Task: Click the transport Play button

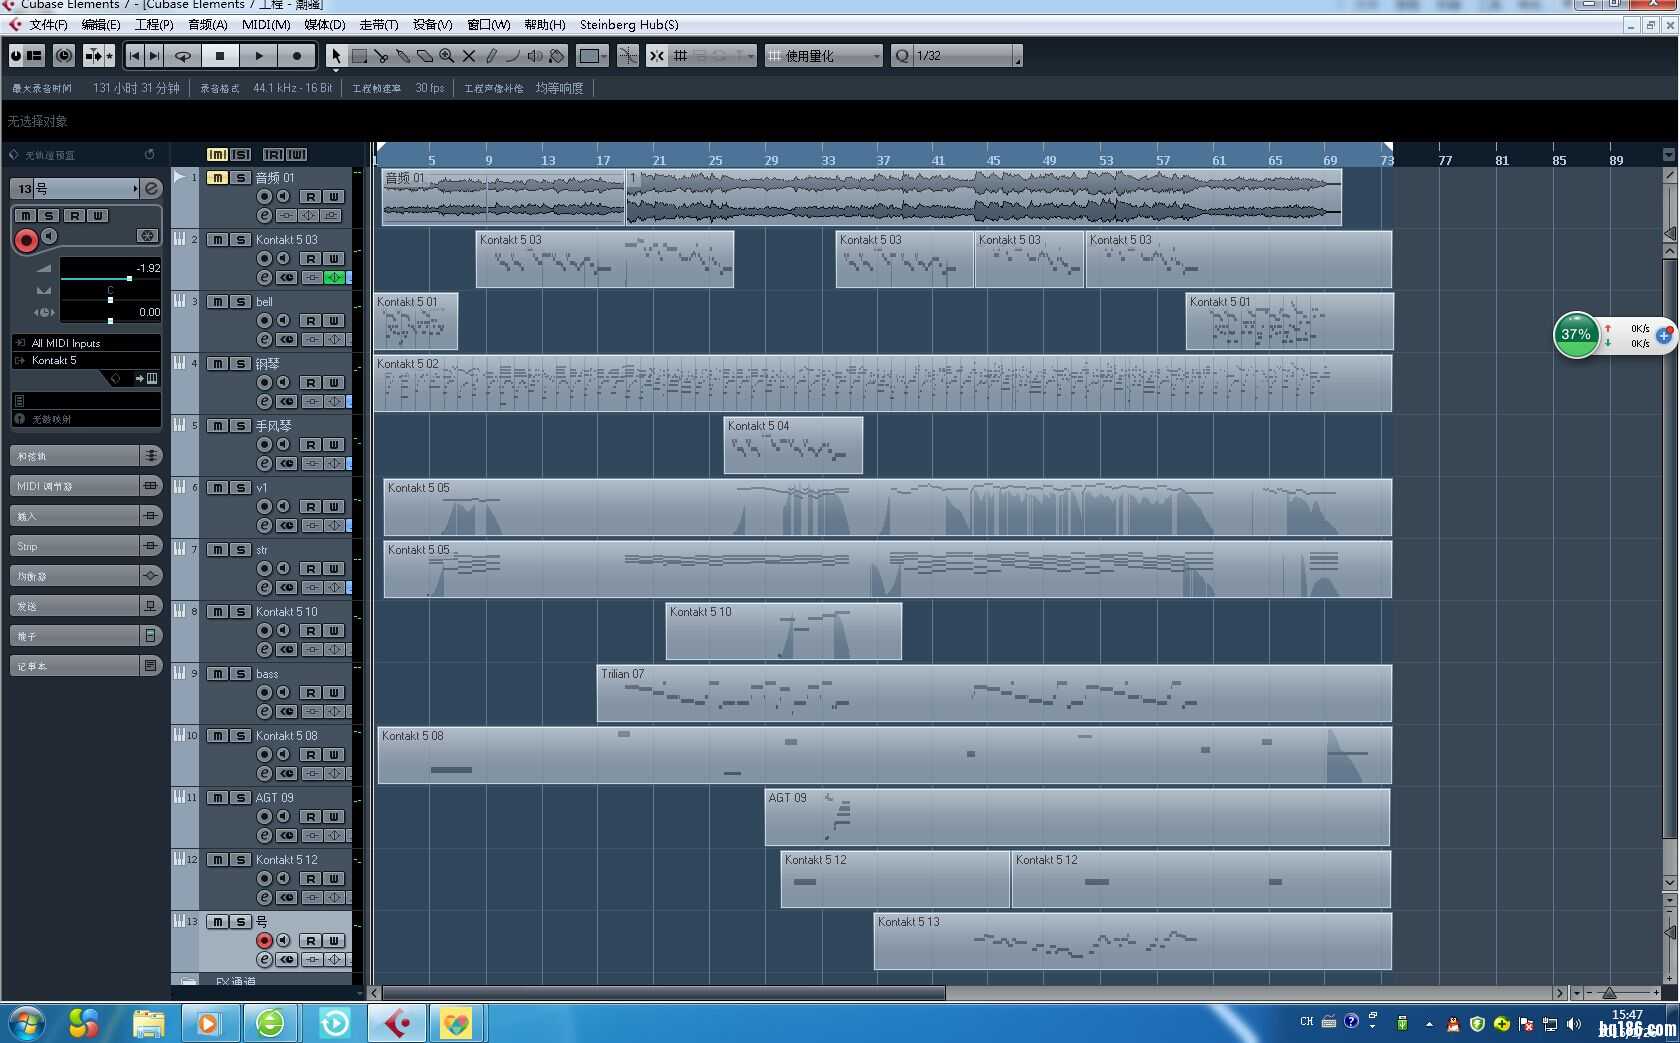Action: (258, 56)
